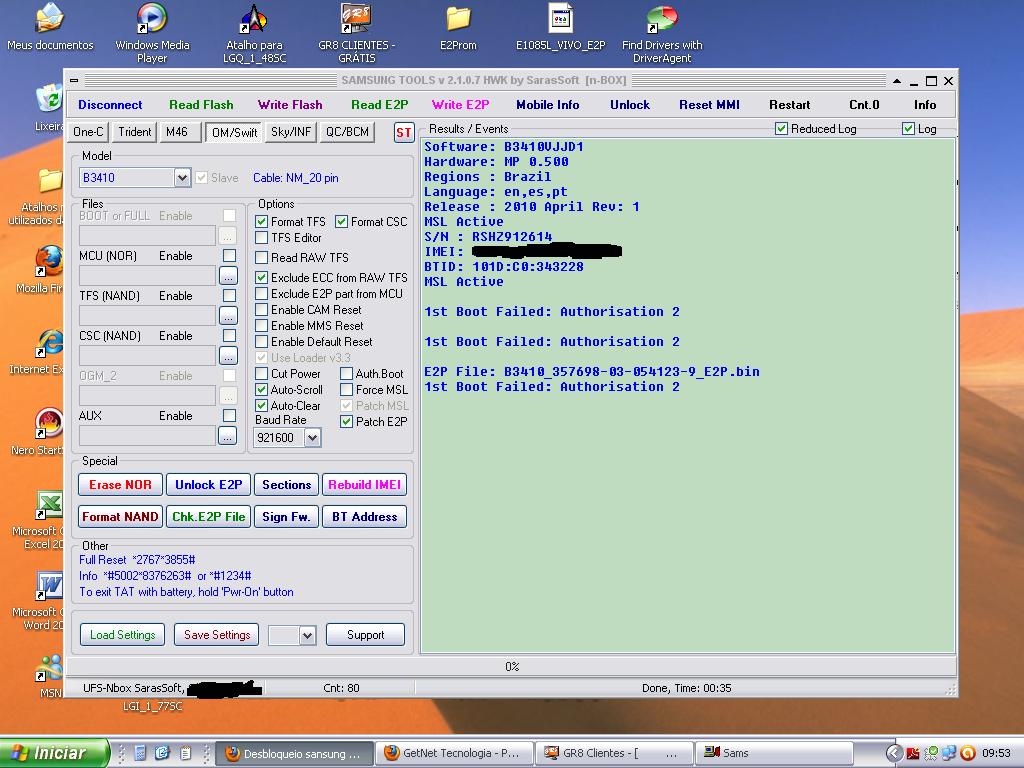This screenshot has width=1024, height=768.
Task: Switch to GetNet Tecnologia taskbar item
Action: 455,754
